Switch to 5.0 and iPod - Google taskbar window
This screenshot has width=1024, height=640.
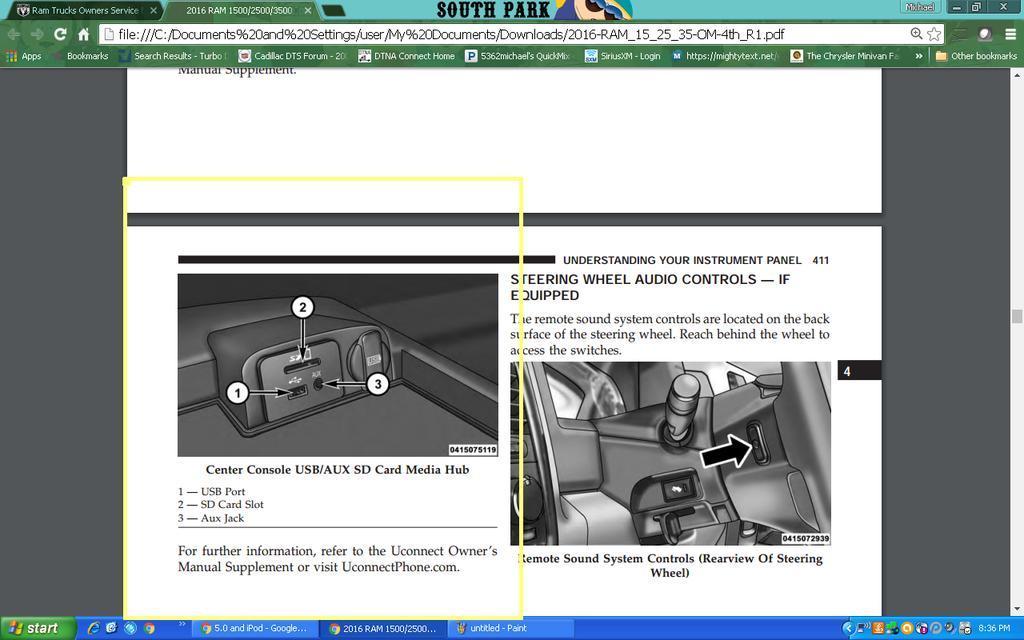255,628
